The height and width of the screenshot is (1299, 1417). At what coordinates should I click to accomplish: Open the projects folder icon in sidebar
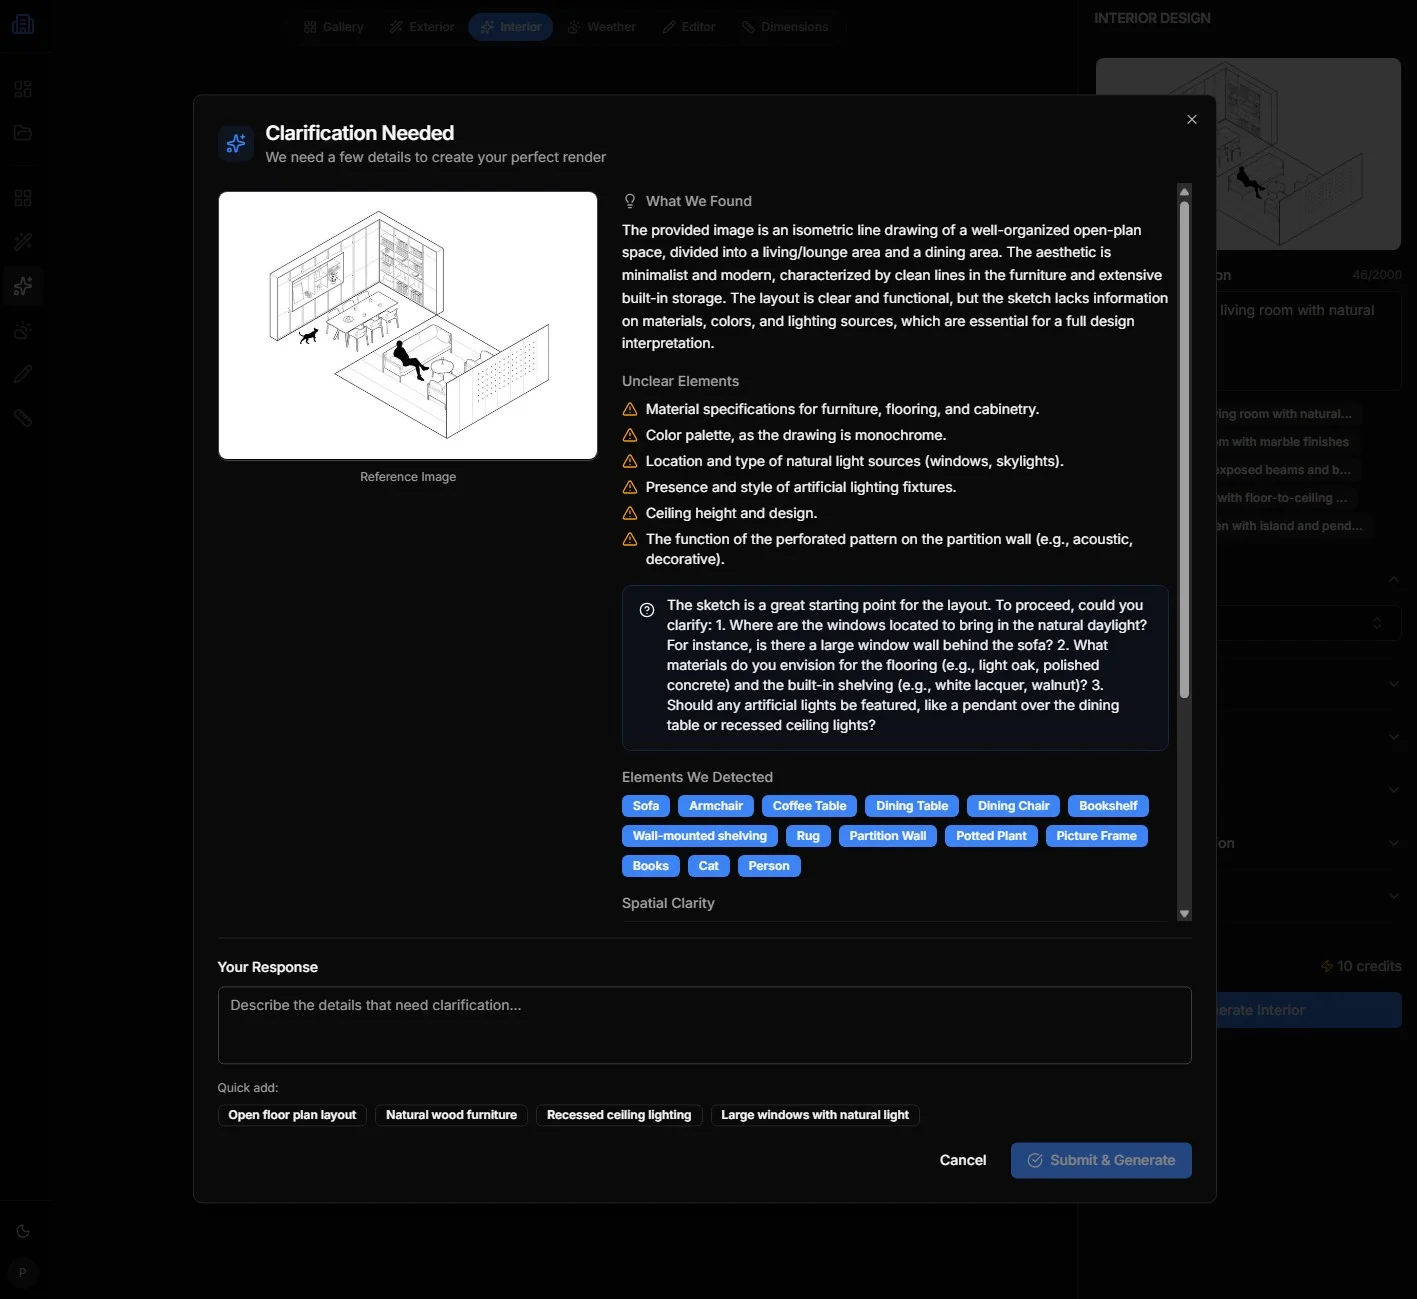24,133
